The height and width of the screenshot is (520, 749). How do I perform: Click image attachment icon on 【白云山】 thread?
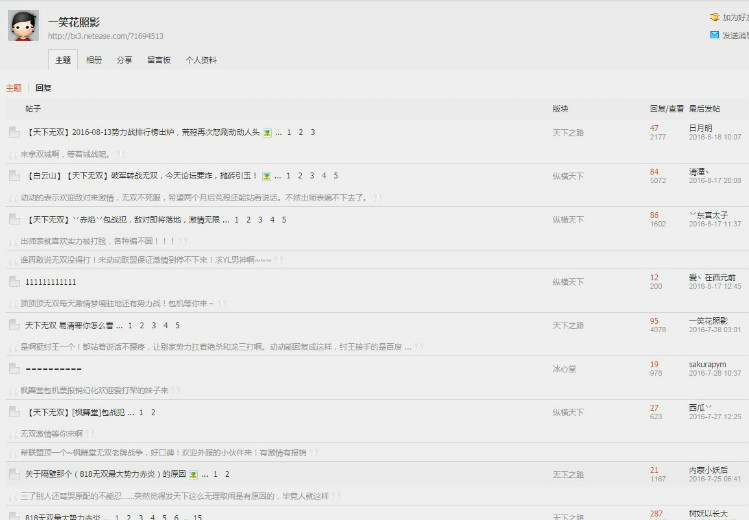pos(267,176)
